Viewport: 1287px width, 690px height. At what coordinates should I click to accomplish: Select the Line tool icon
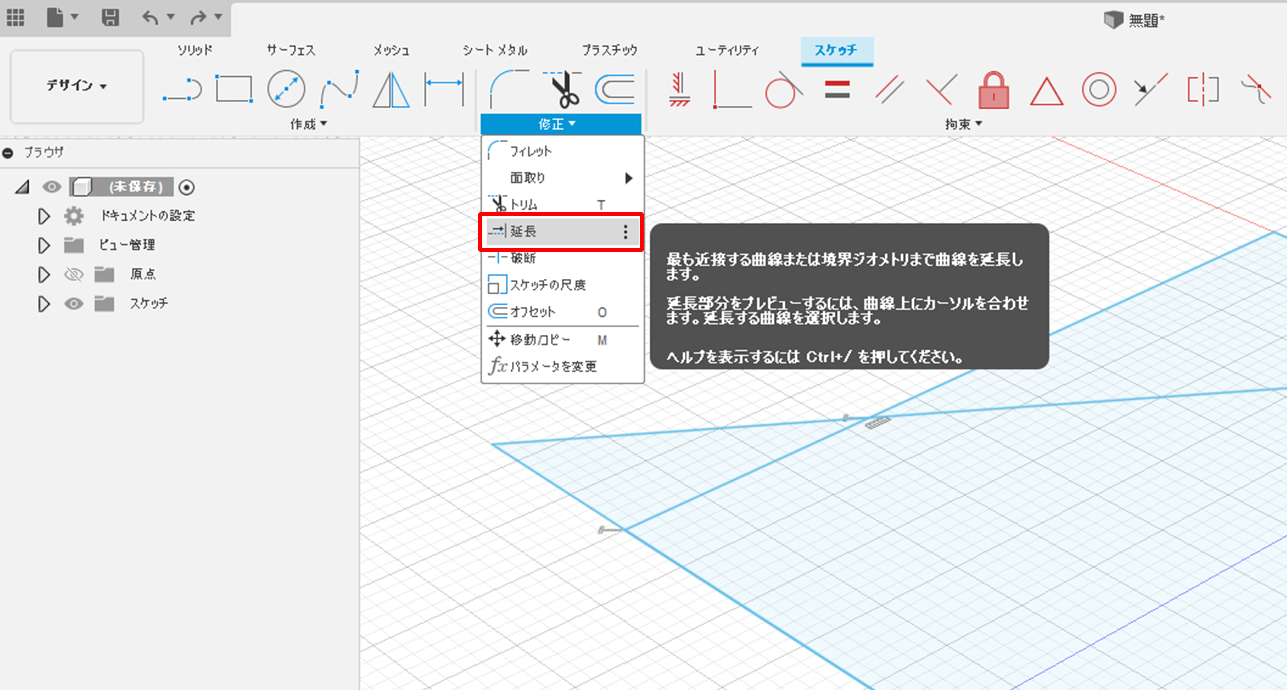tap(182, 90)
